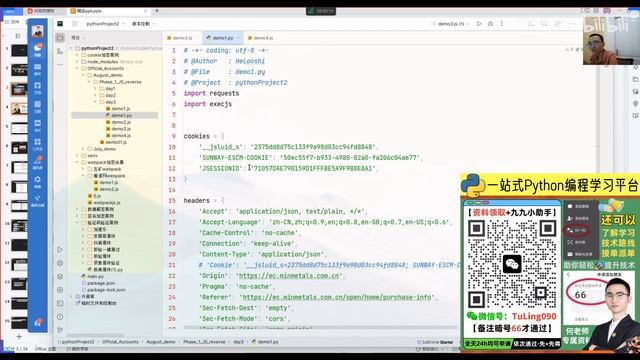Click the PyCharm main menu hamburger icon
The image size is (640, 360).
(75, 24)
